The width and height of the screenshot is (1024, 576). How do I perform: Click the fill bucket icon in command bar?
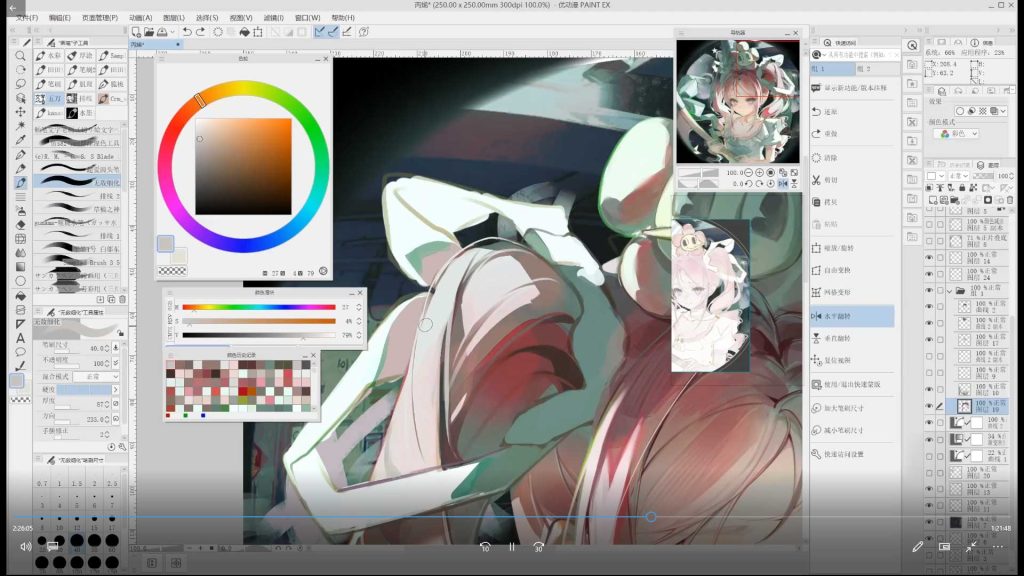[244, 32]
